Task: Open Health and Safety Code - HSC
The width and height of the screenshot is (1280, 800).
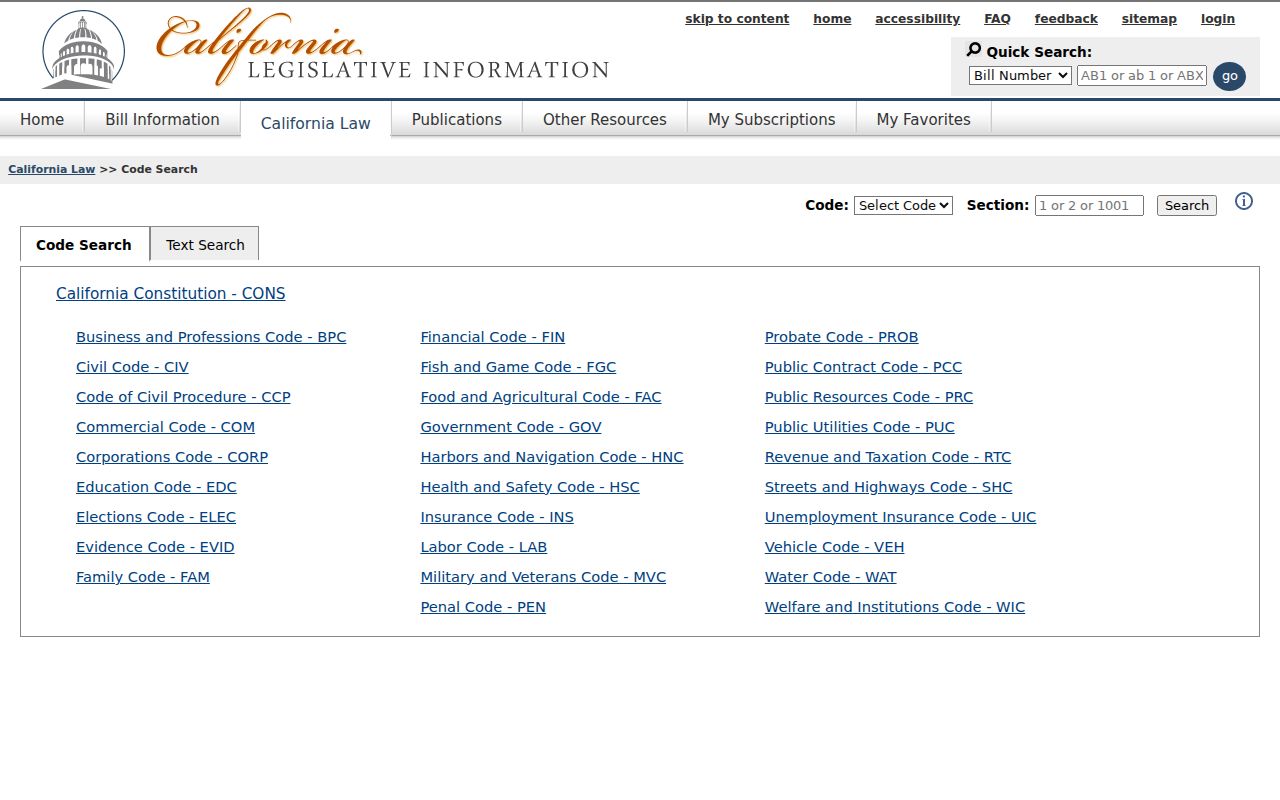Action: (x=530, y=487)
